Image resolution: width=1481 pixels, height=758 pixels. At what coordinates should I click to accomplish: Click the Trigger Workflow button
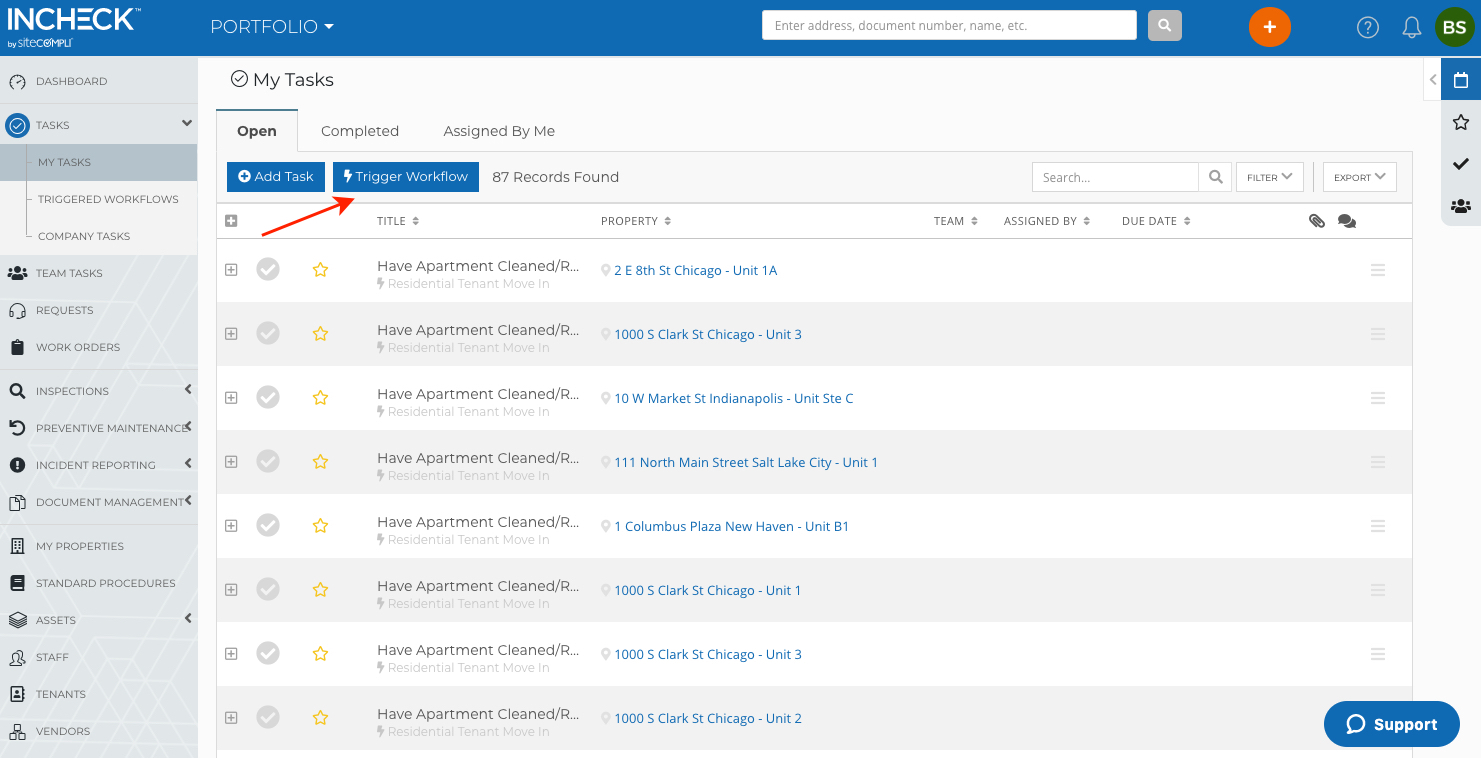click(406, 177)
